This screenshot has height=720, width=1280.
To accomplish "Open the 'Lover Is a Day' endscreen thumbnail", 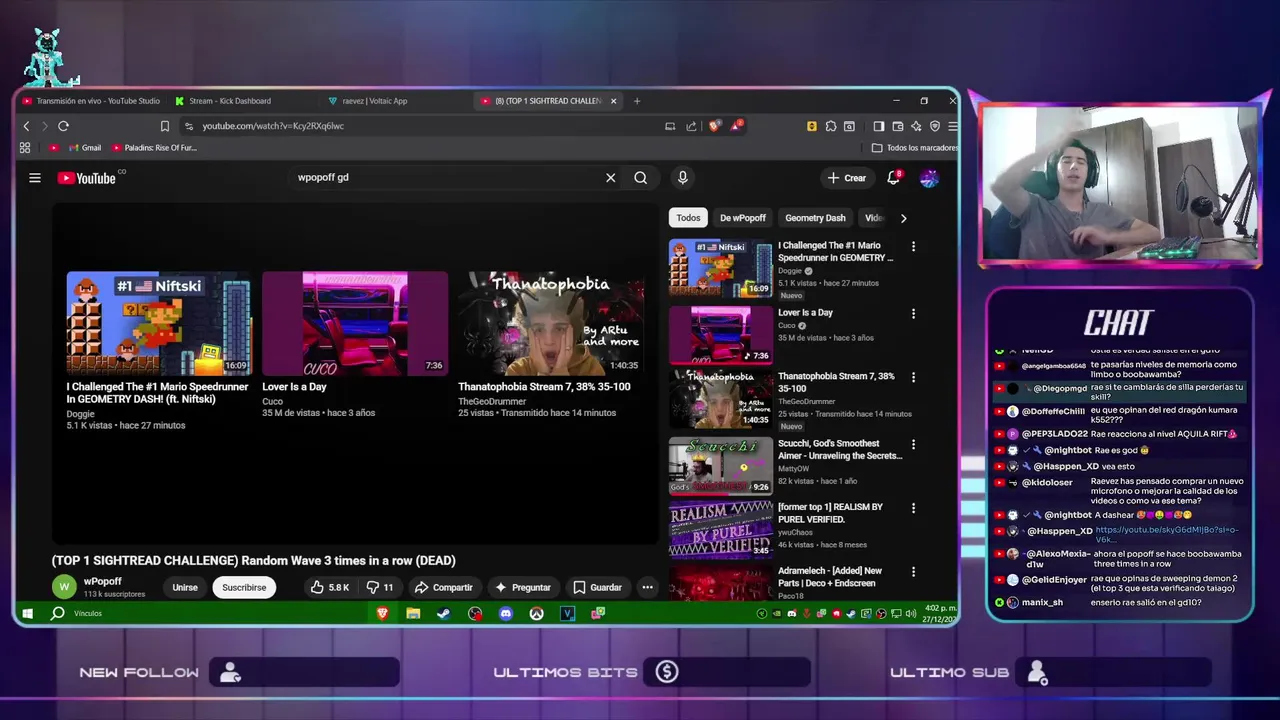I will (355, 324).
